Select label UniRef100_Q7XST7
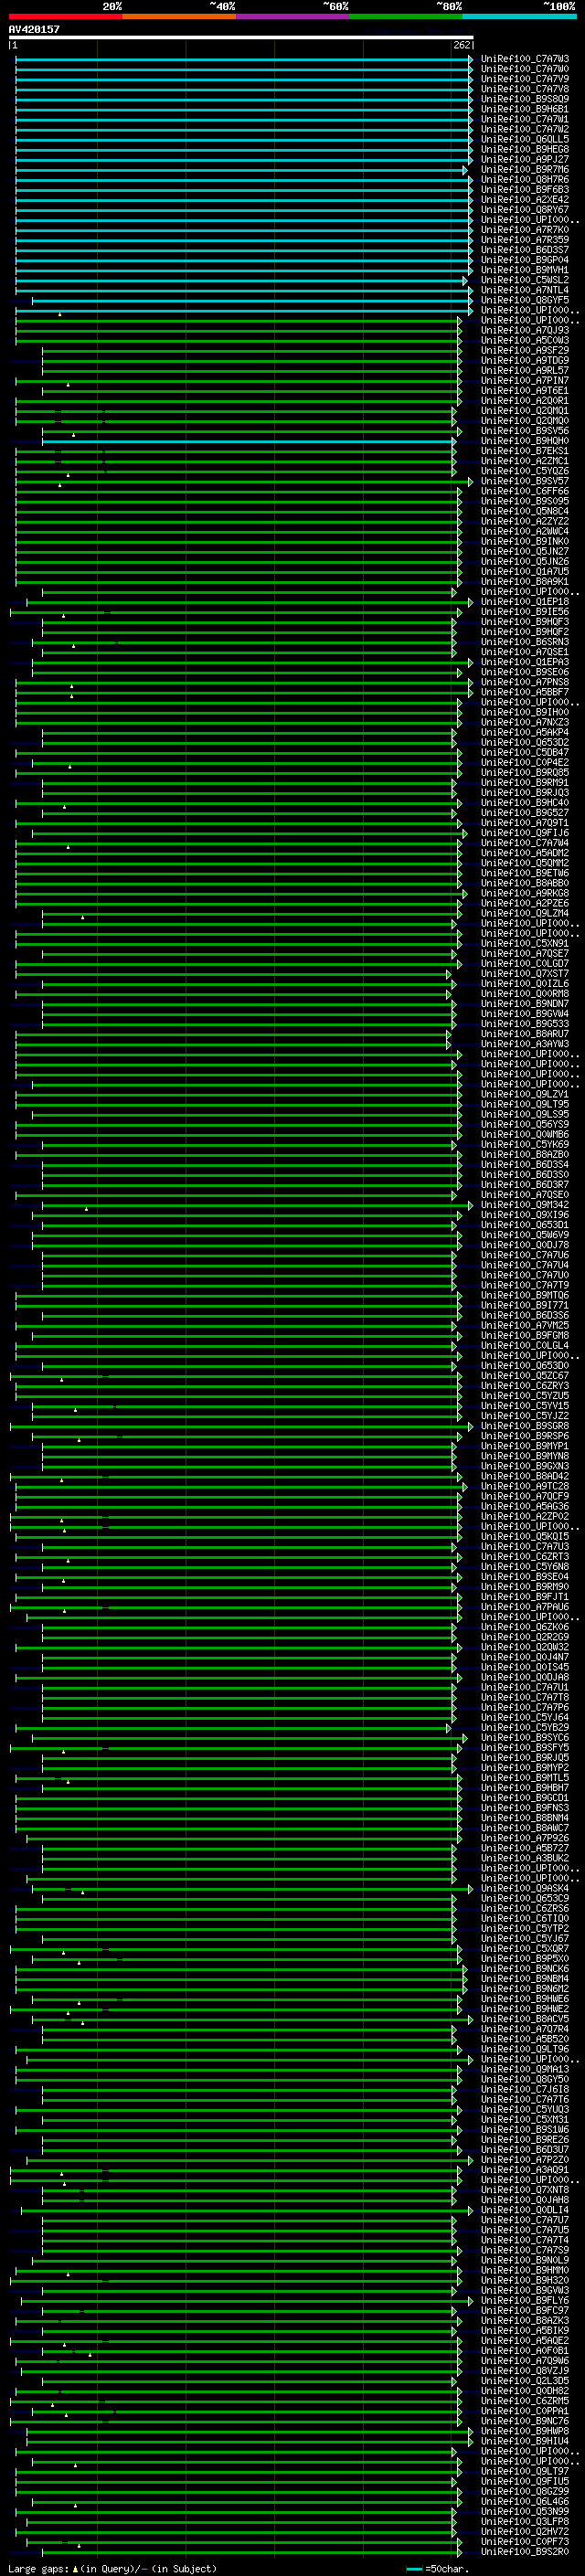 point(525,973)
